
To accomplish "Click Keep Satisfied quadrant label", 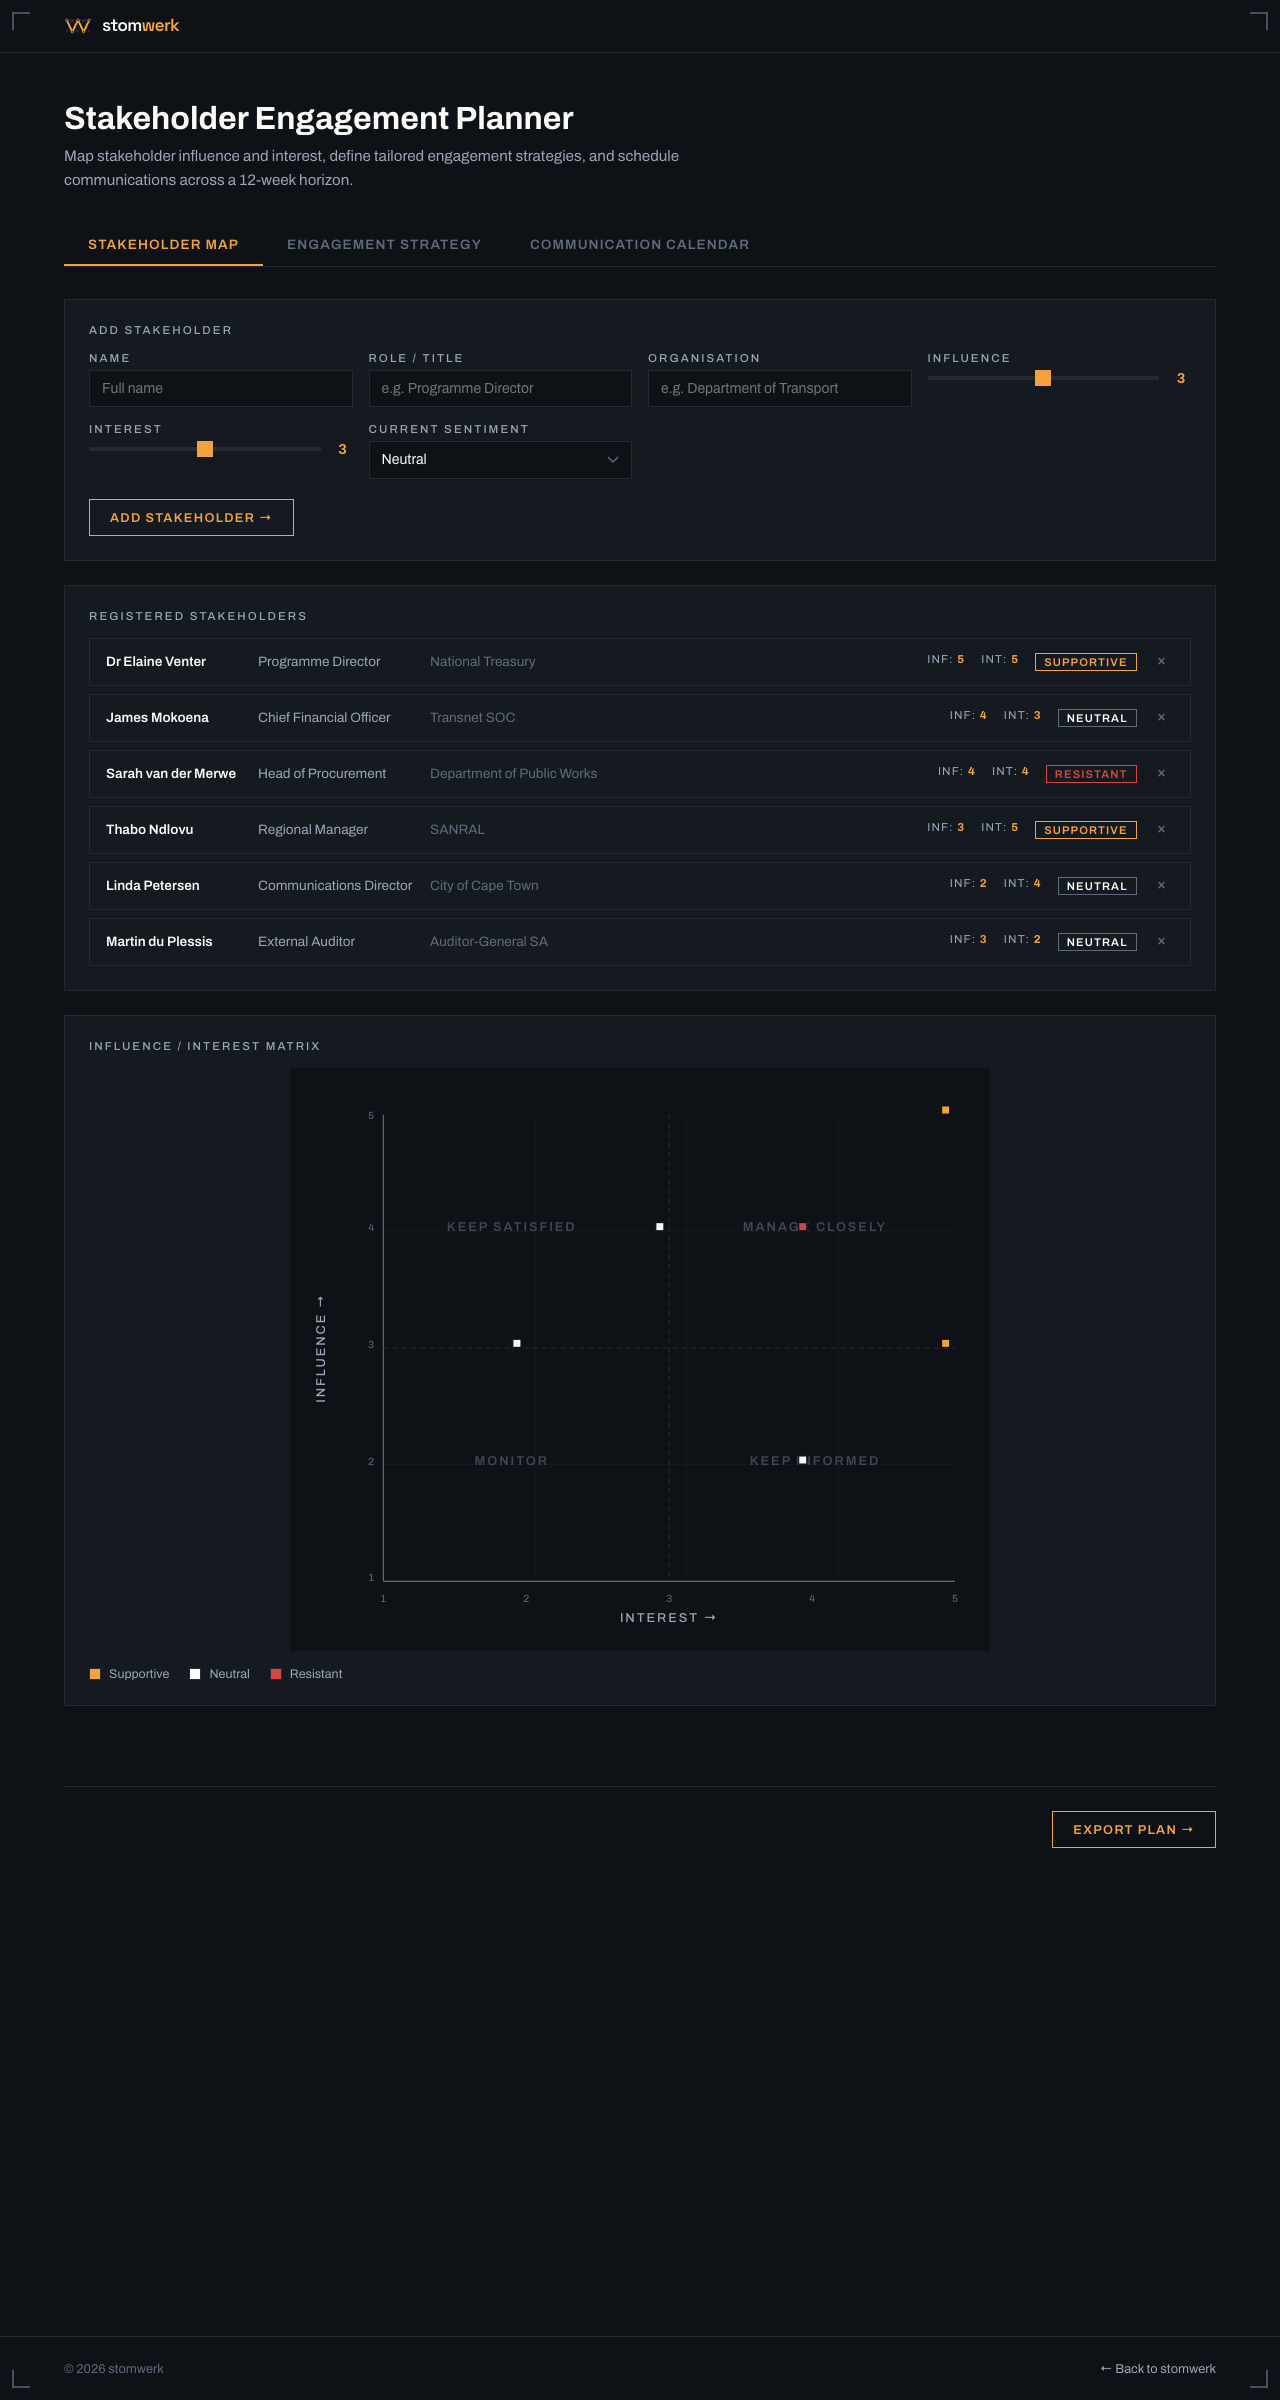I will coord(511,1227).
